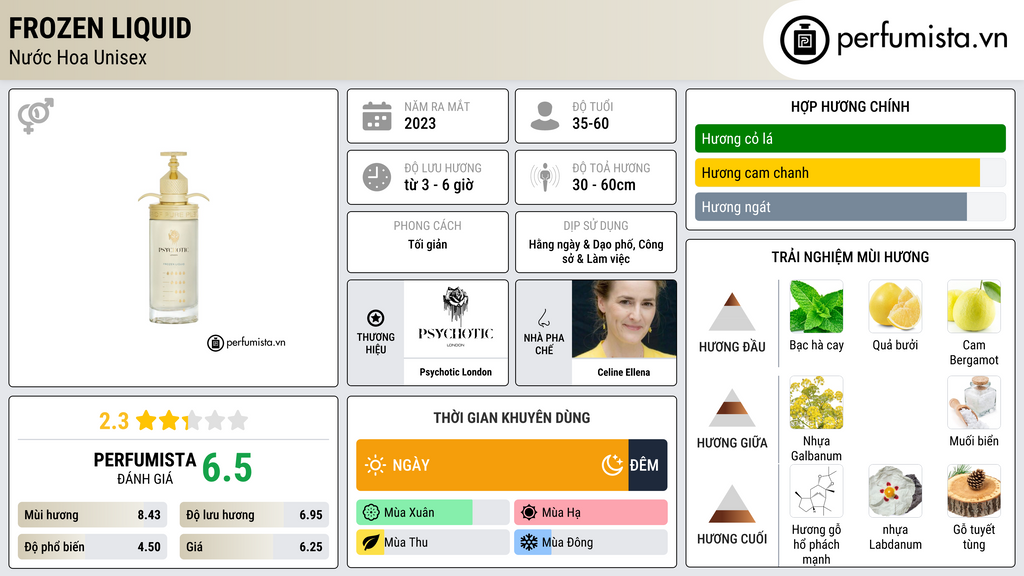Select the Muối biển note image
Image resolution: width=1024 pixels, height=576 pixels.
(974, 402)
